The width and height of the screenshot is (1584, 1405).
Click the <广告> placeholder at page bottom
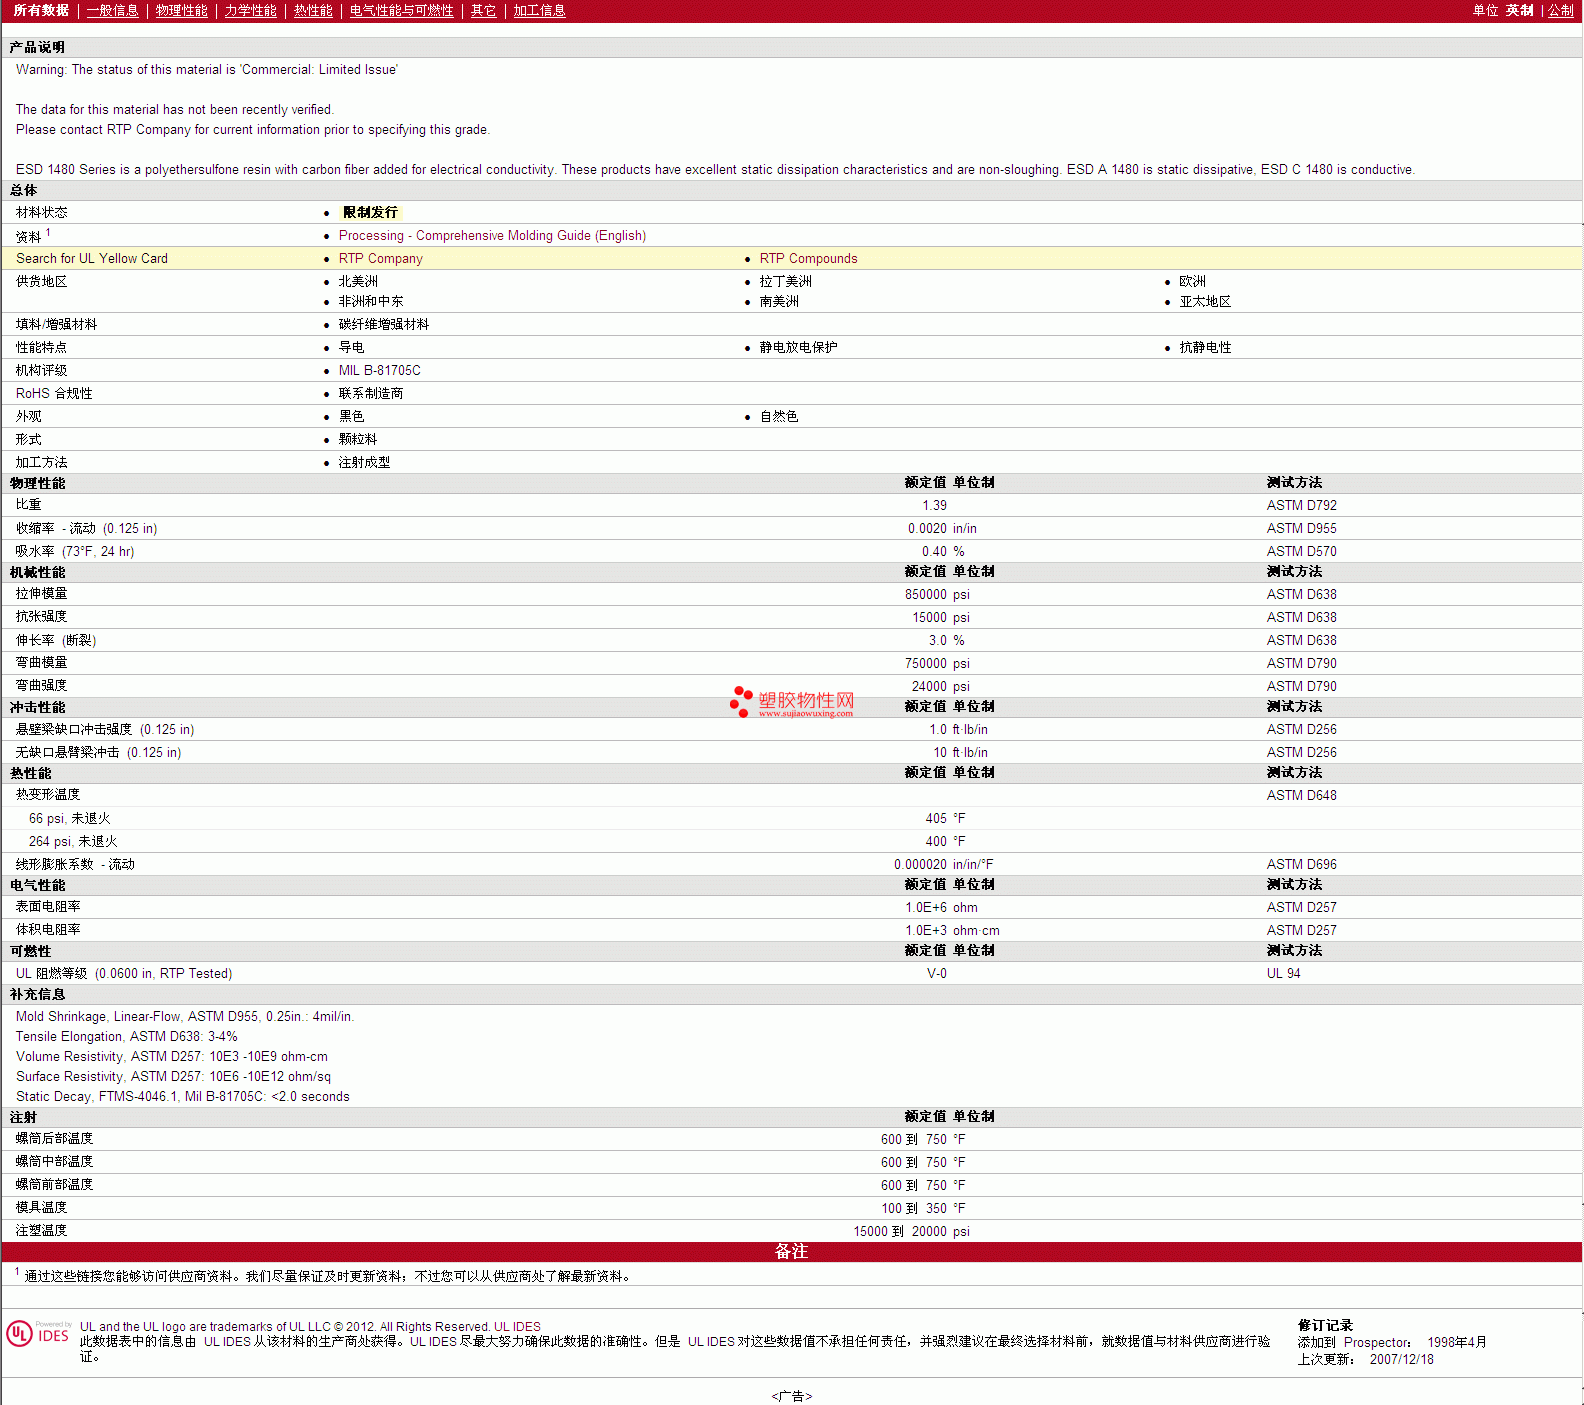pos(791,1396)
